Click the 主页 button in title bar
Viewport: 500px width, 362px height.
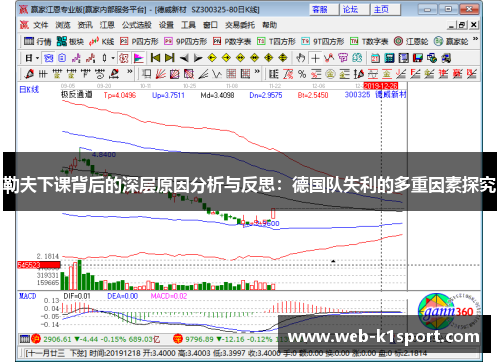pyautogui.click(x=385, y=9)
